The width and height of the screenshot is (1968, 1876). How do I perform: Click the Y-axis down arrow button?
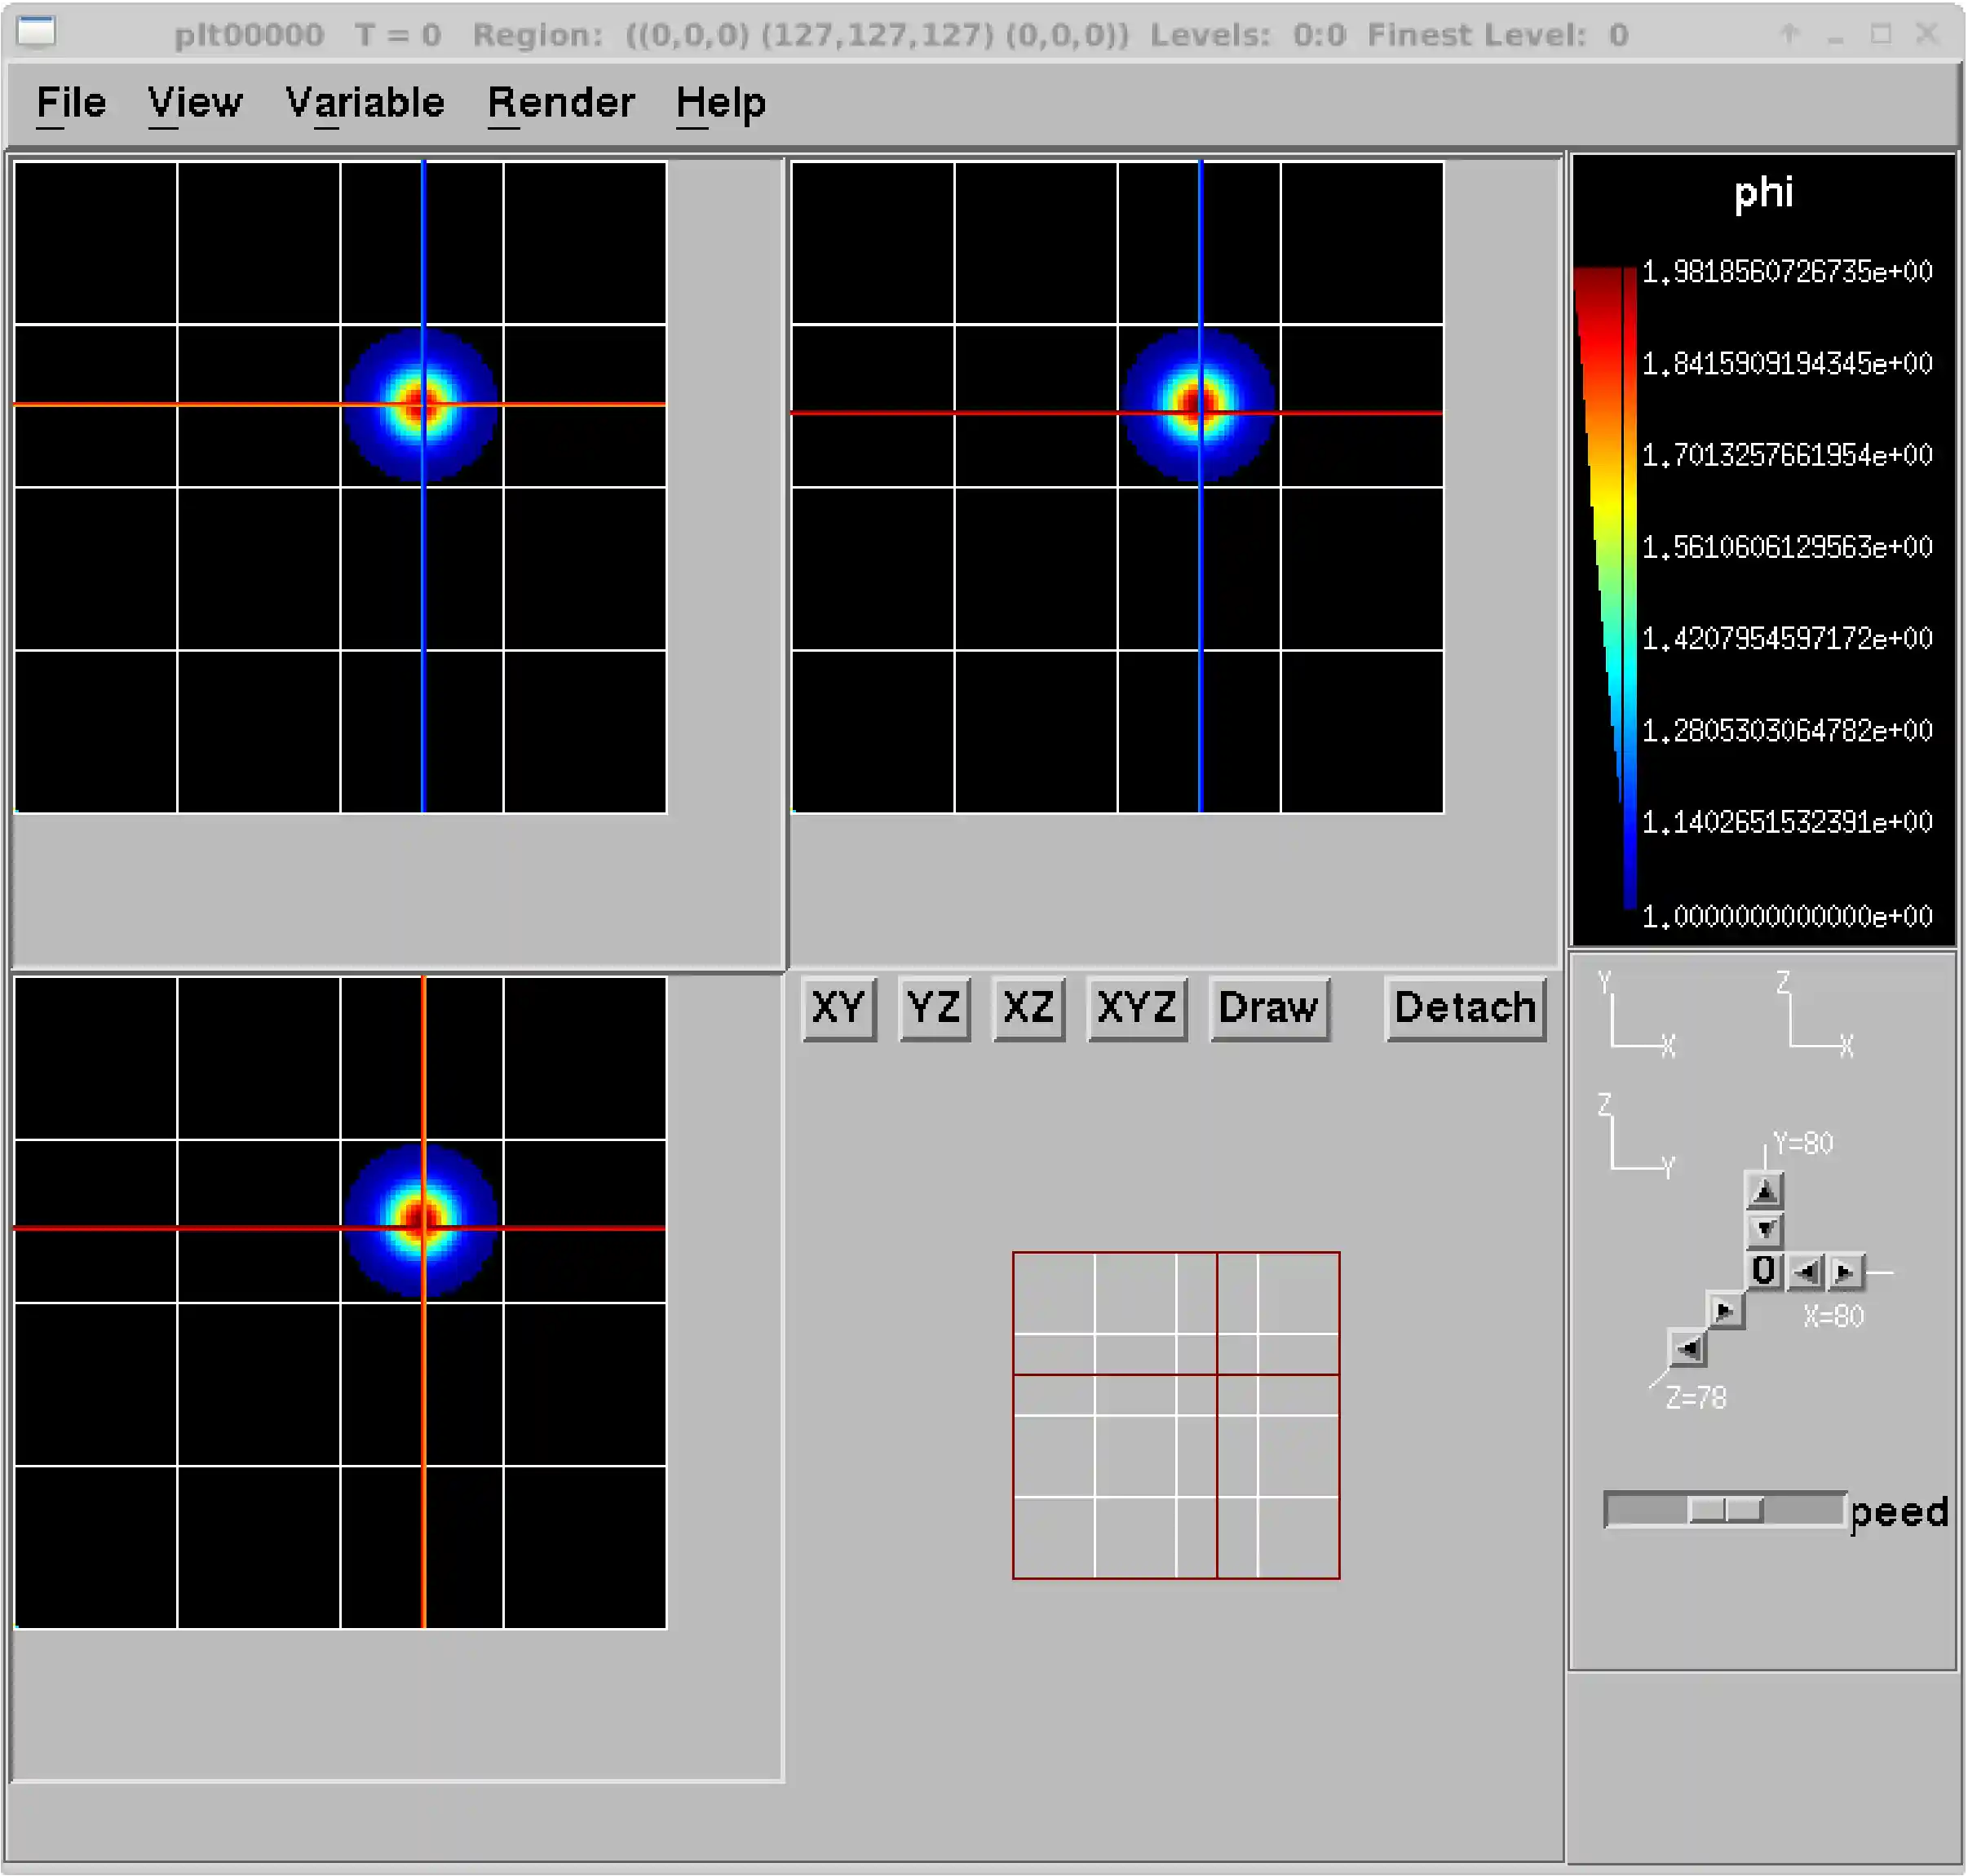[x=1764, y=1229]
